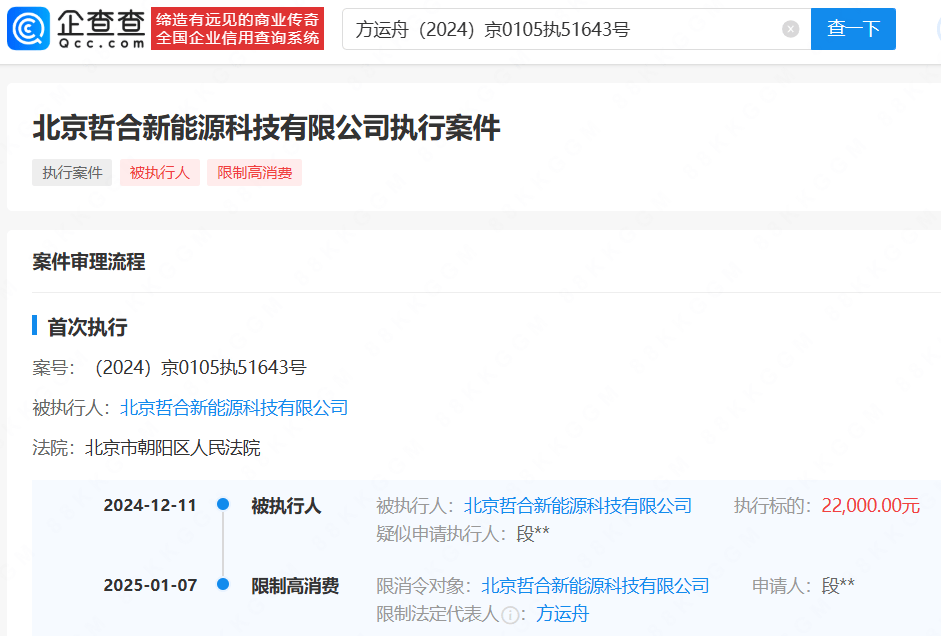Click the 首次执行 subsection heading
The height and width of the screenshot is (636, 941).
click(88, 327)
